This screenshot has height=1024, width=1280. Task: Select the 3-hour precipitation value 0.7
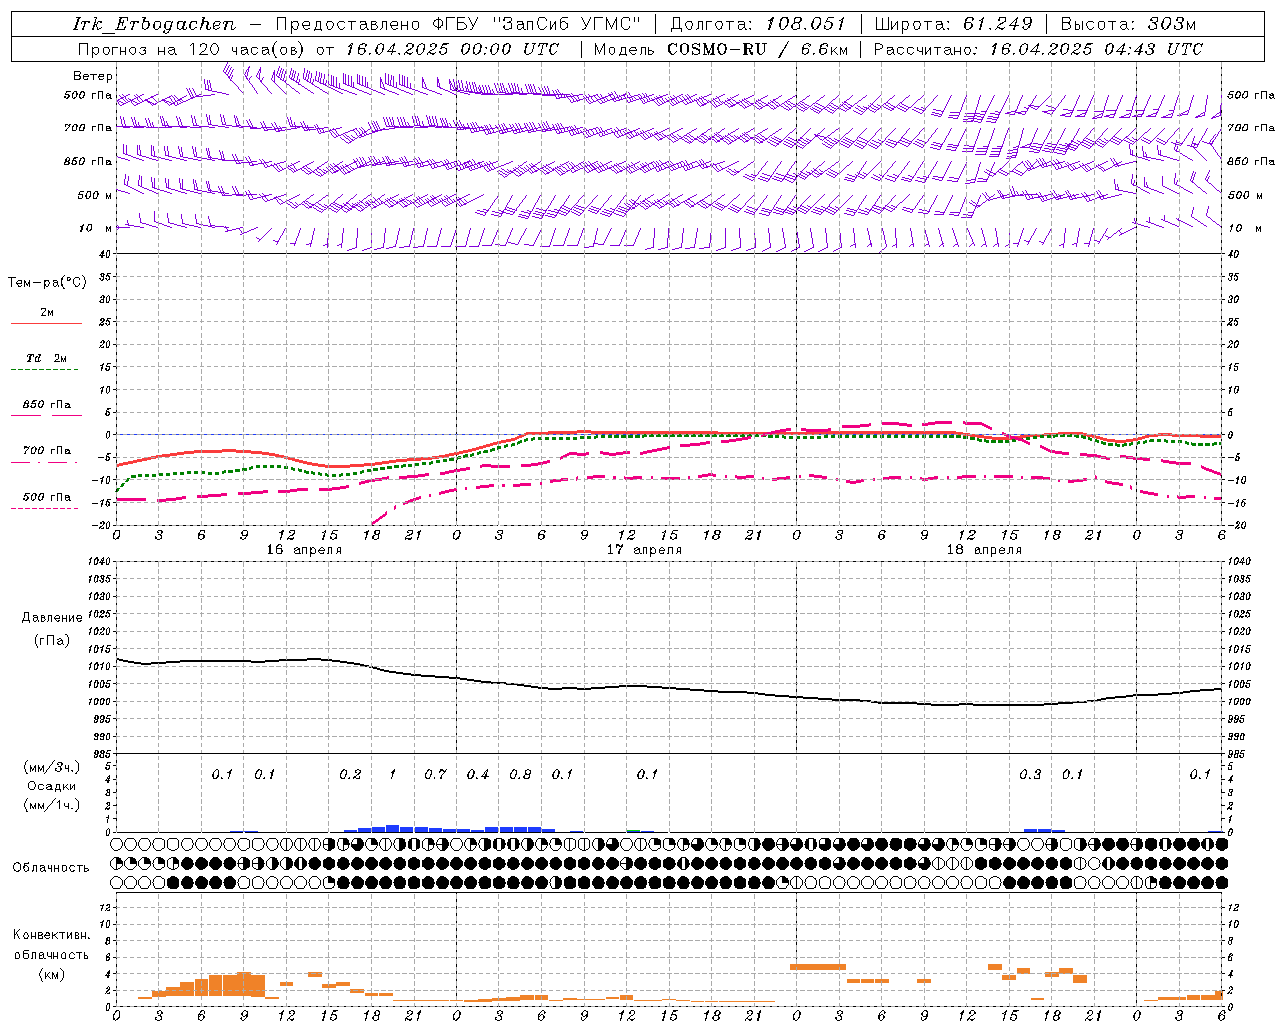[x=435, y=775]
